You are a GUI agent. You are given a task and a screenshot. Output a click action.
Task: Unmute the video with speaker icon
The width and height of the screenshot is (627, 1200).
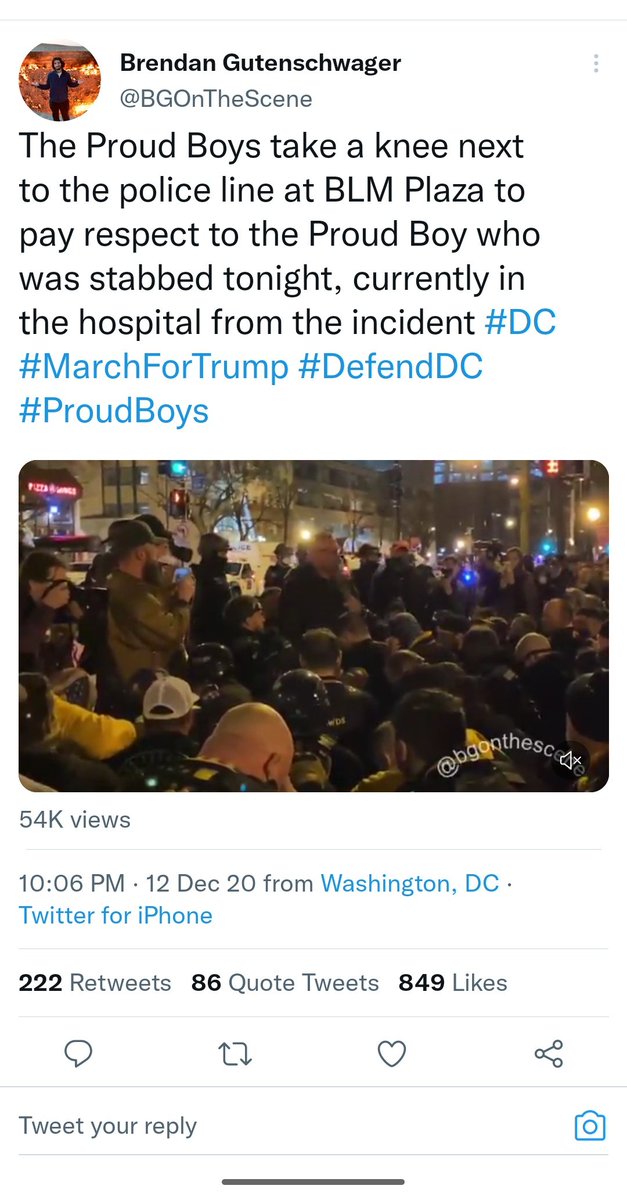click(x=571, y=761)
